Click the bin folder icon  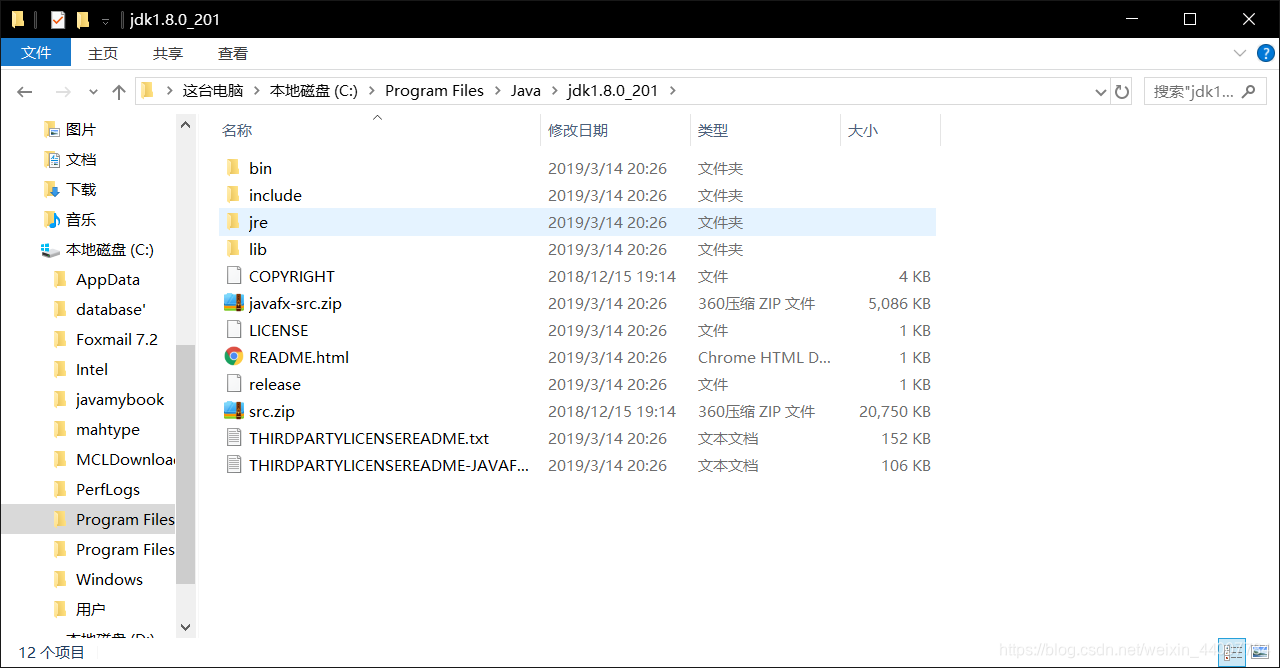[233, 167]
